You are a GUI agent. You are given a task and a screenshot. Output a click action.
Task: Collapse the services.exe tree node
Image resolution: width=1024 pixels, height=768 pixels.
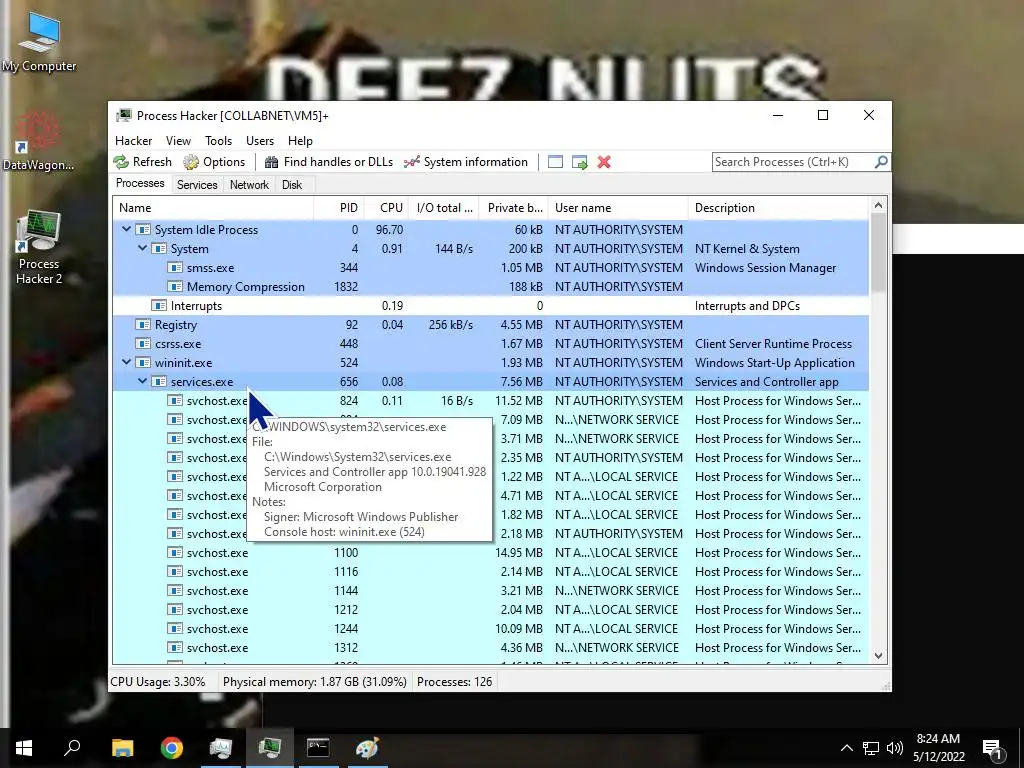(142, 381)
